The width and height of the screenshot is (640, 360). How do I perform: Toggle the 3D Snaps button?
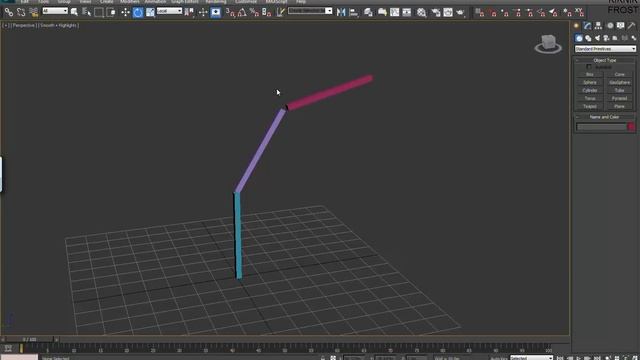230,12
